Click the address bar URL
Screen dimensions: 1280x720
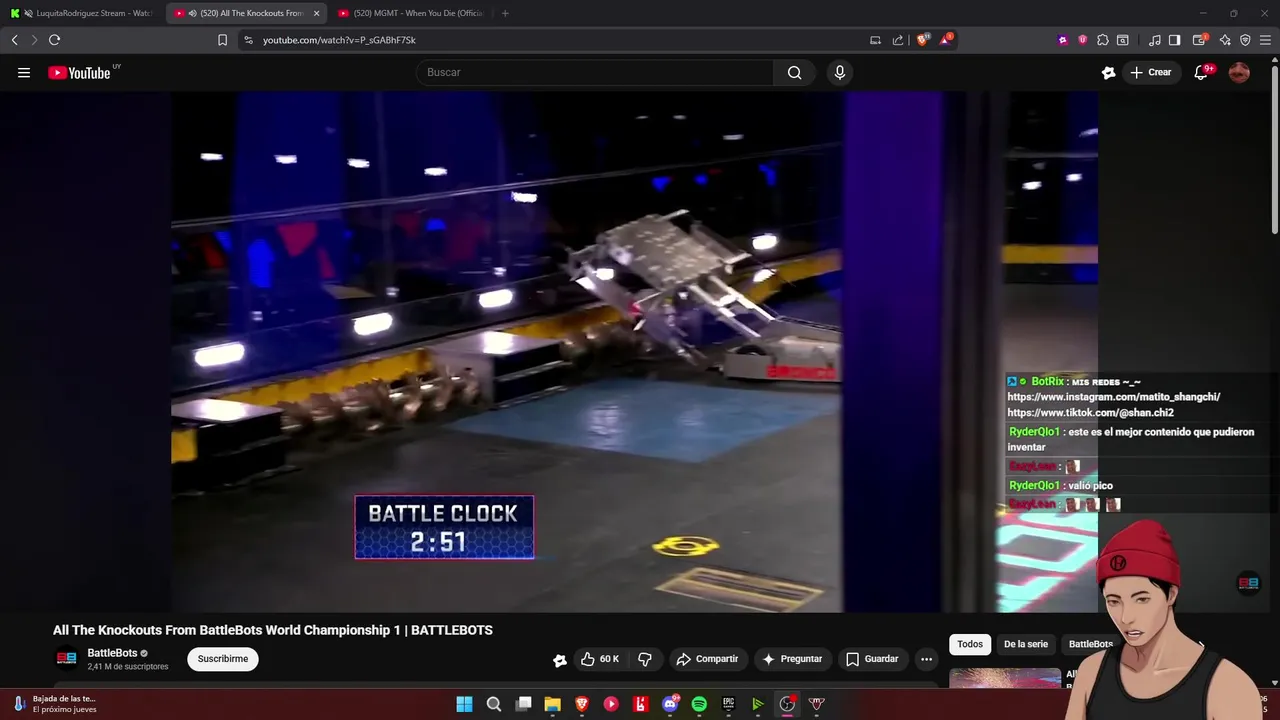pos(339,40)
